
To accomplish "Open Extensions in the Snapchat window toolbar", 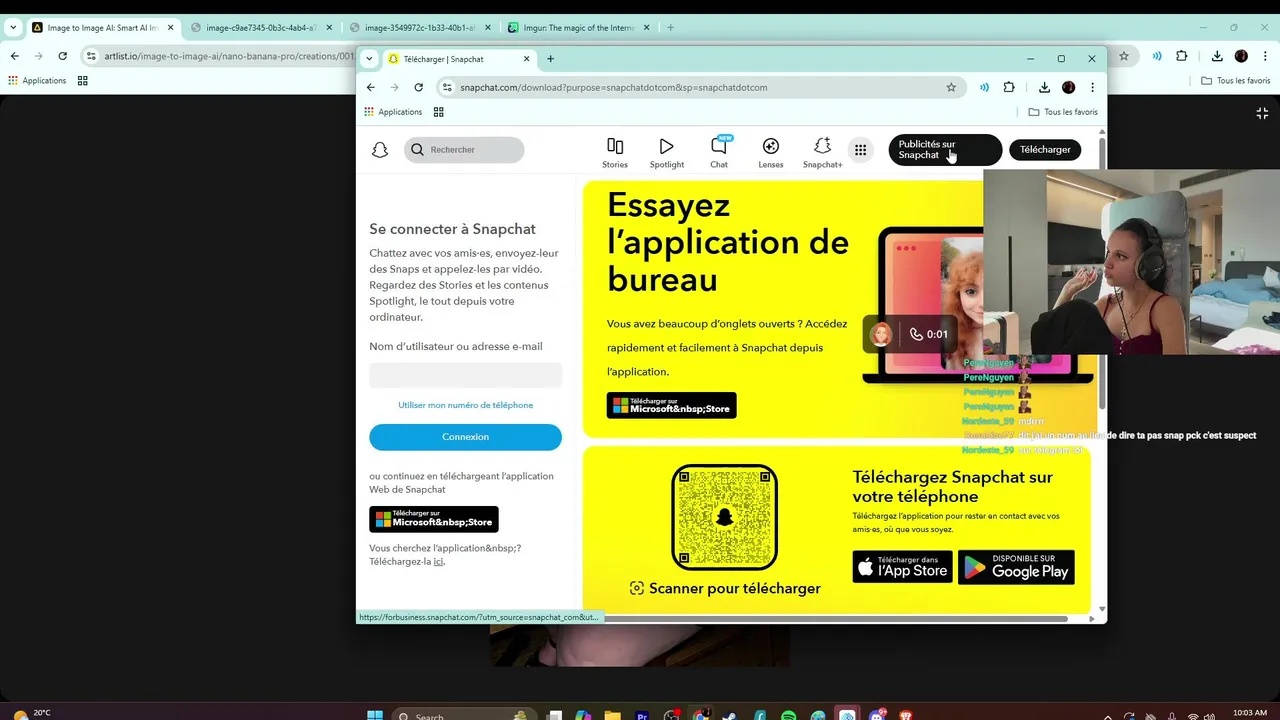I will point(1009,87).
